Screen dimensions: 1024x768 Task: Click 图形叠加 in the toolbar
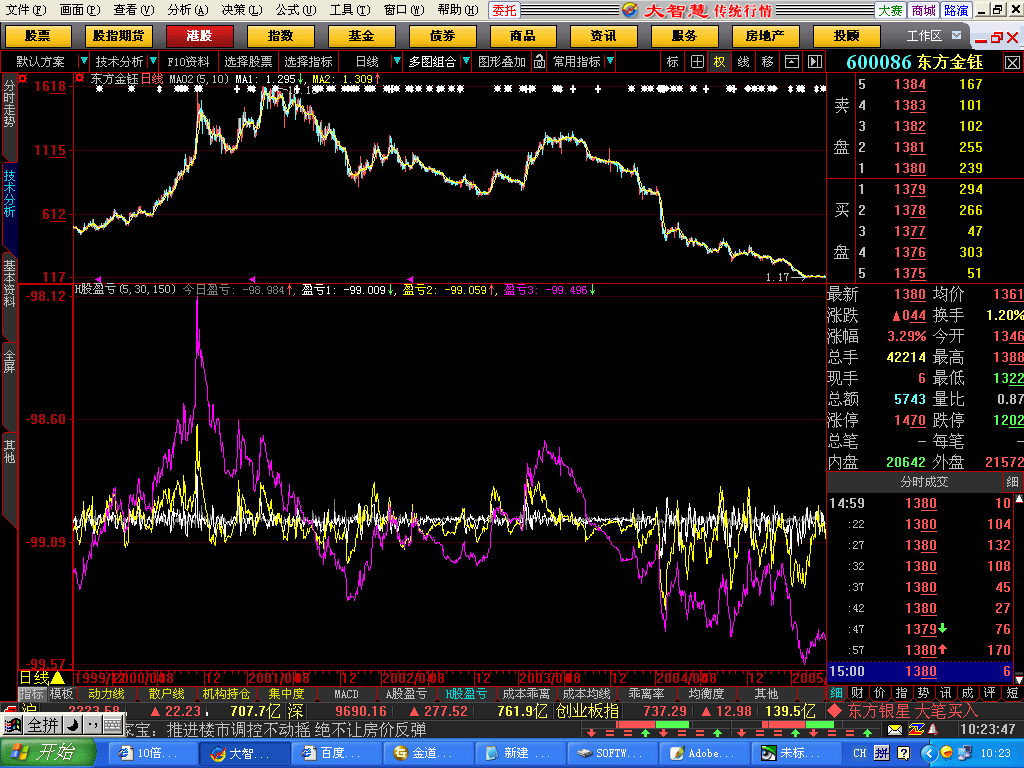502,61
